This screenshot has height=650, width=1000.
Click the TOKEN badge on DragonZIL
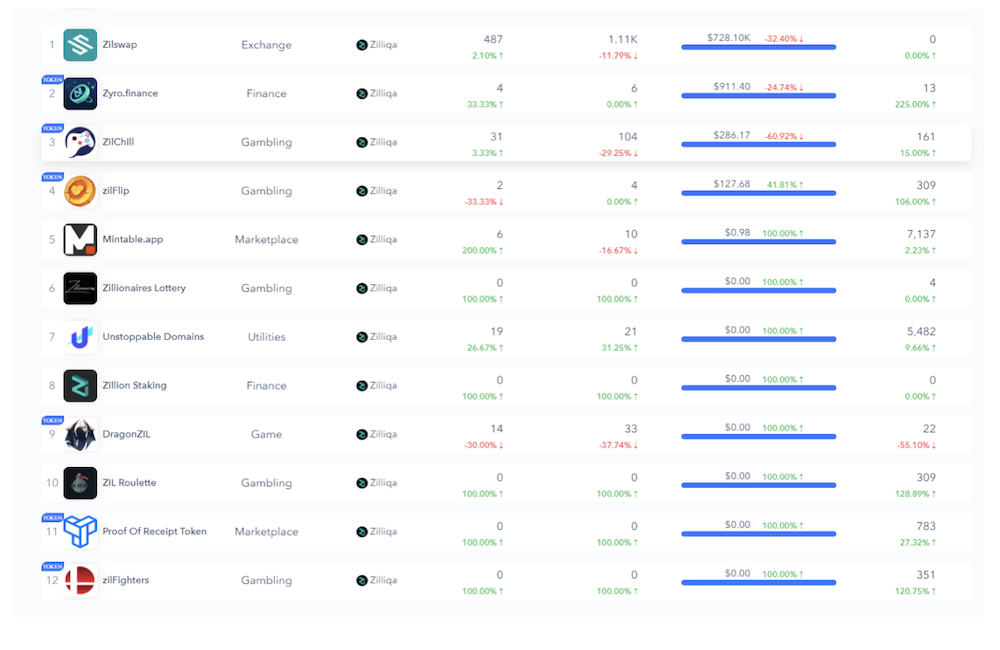(x=52, y=420)
